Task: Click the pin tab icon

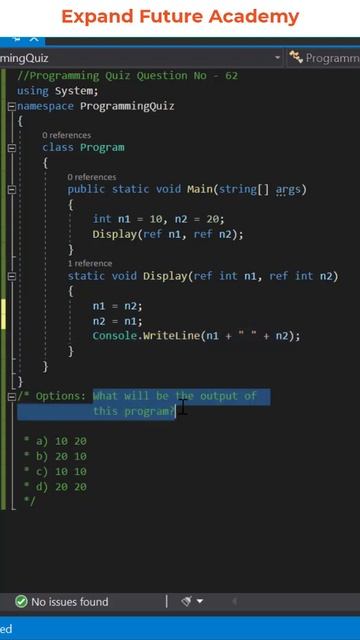Action: pyautogui.click(x=16, y=38)
